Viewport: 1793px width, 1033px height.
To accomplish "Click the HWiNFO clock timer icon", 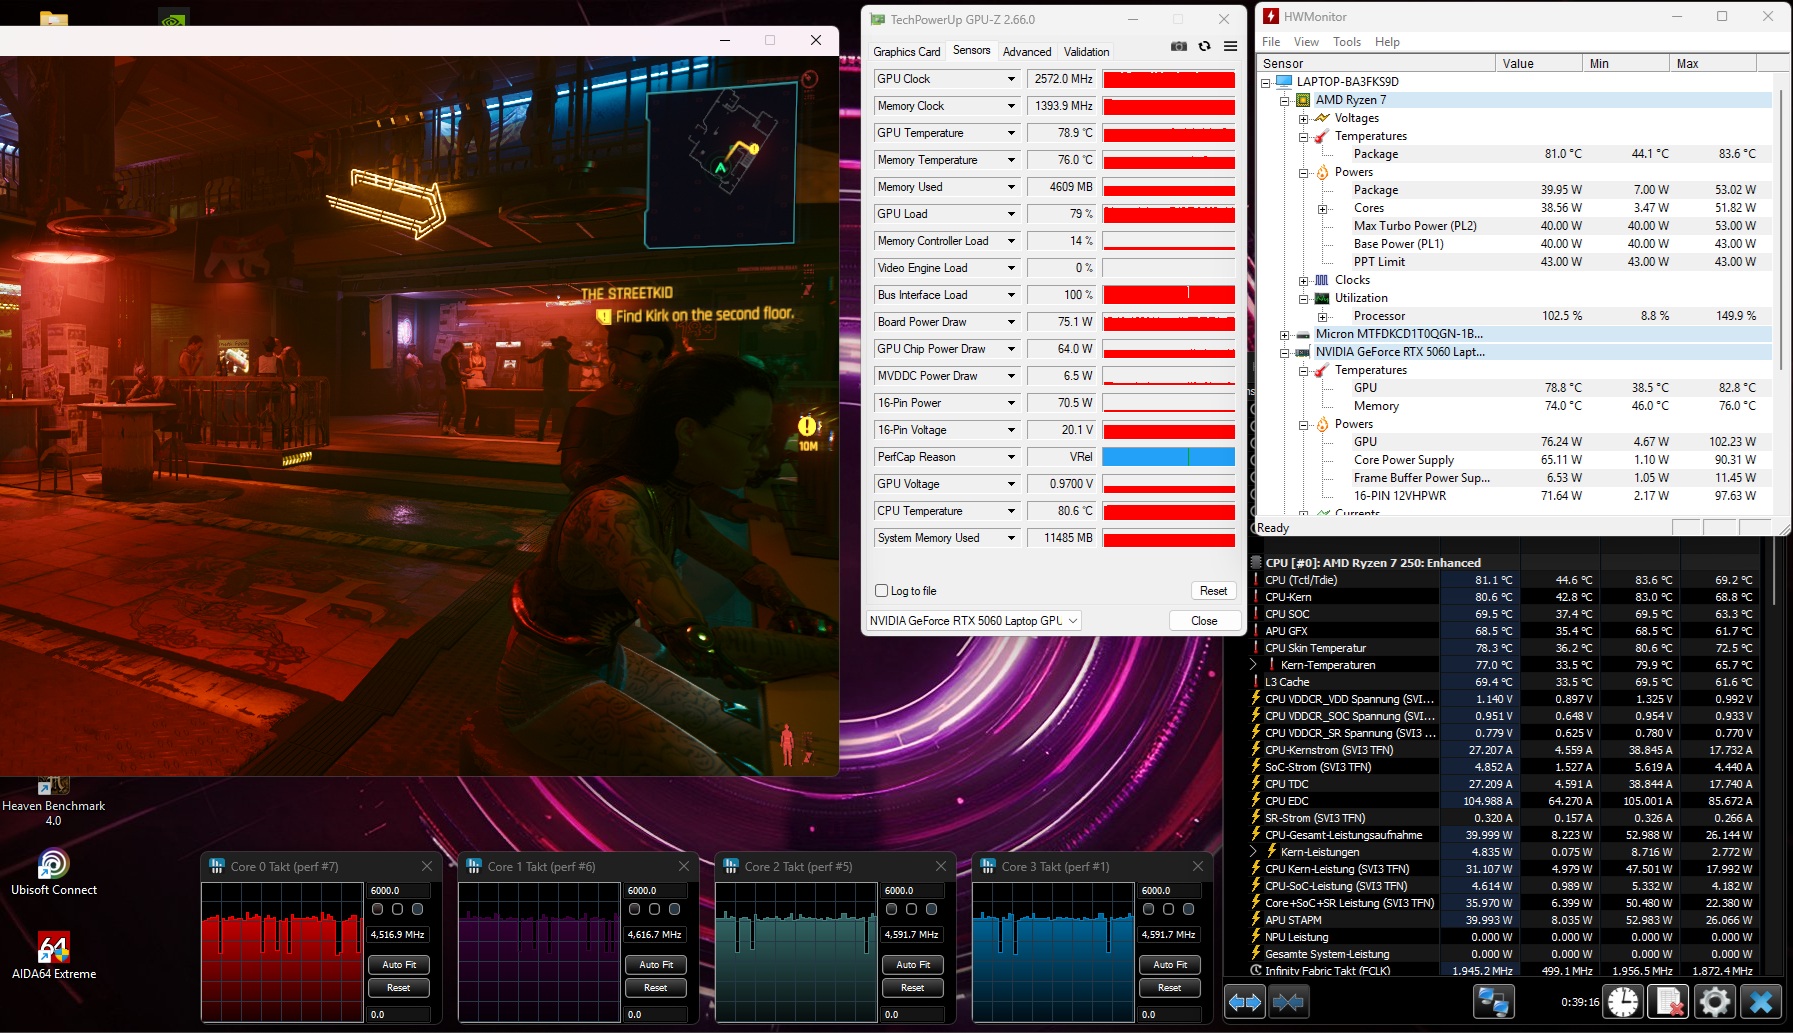I will pos(1623,1001).
